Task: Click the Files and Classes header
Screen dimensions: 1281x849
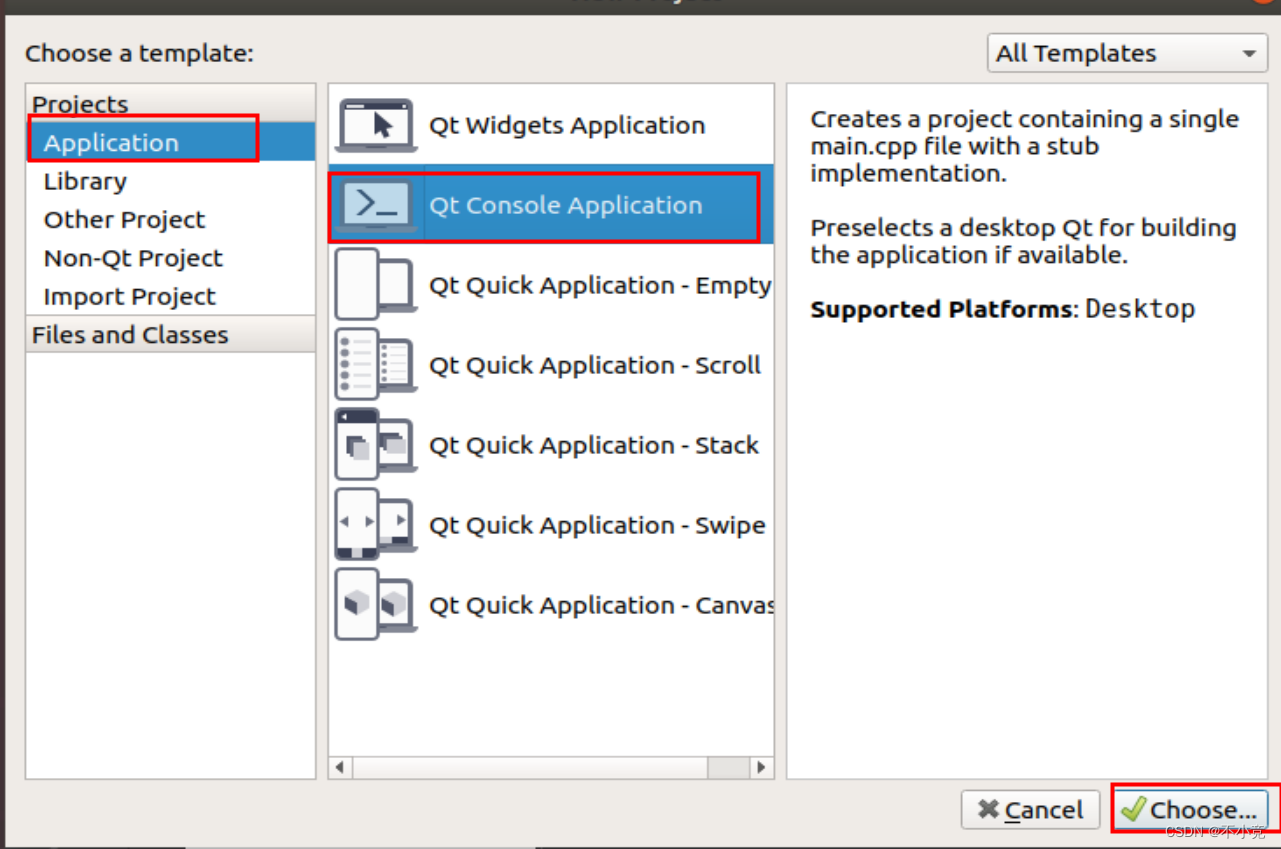Action: 171,334
